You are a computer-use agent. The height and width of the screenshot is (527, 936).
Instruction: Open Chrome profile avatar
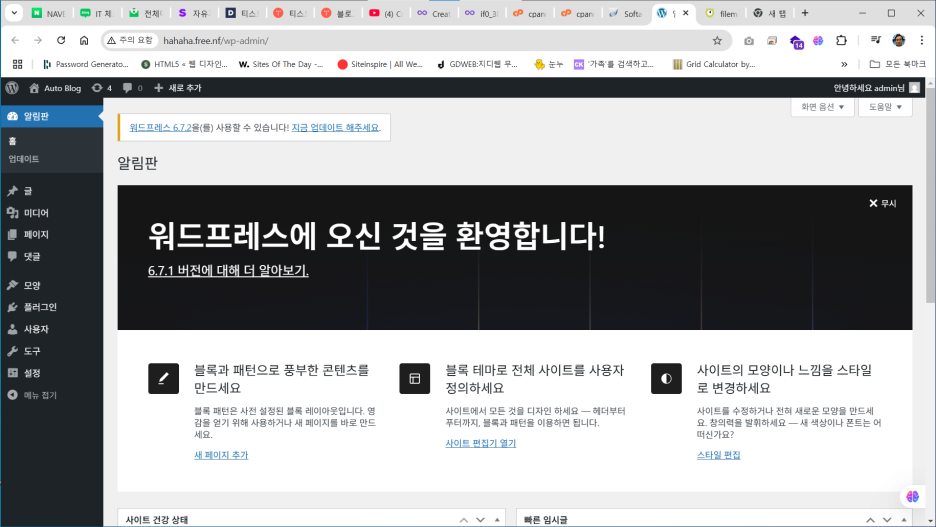coord(898,41)
